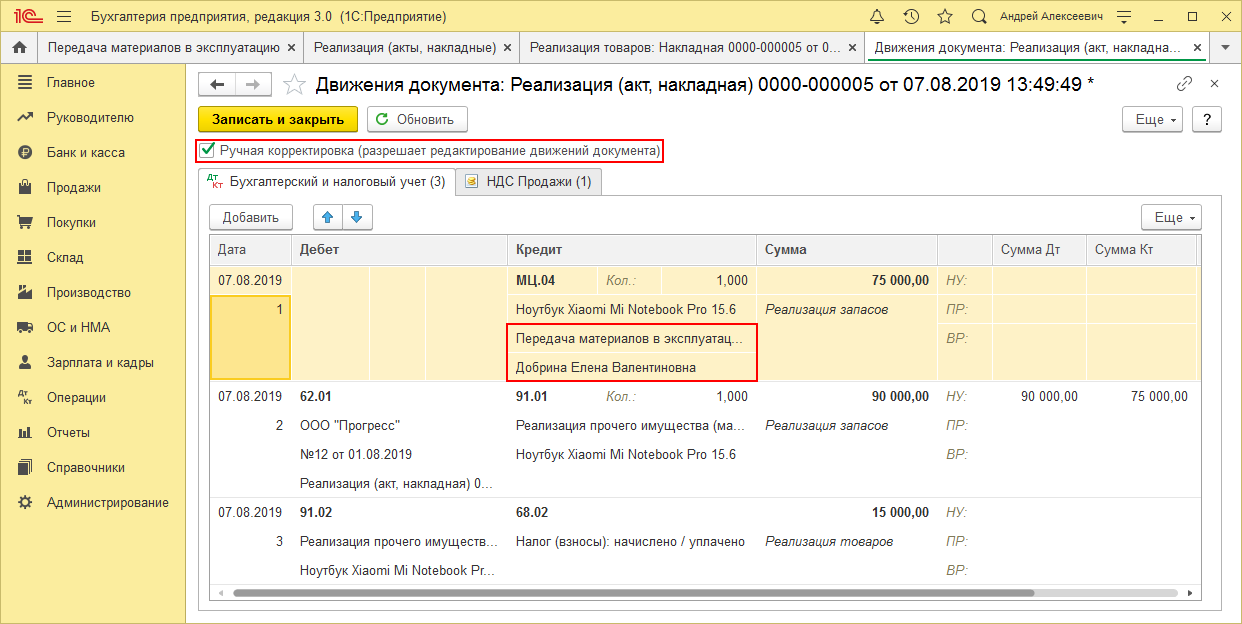This screenshot has width=1242, height=624.
Task: Click the horizontal scrollbar of table
Action: click(x=633, y=593)
